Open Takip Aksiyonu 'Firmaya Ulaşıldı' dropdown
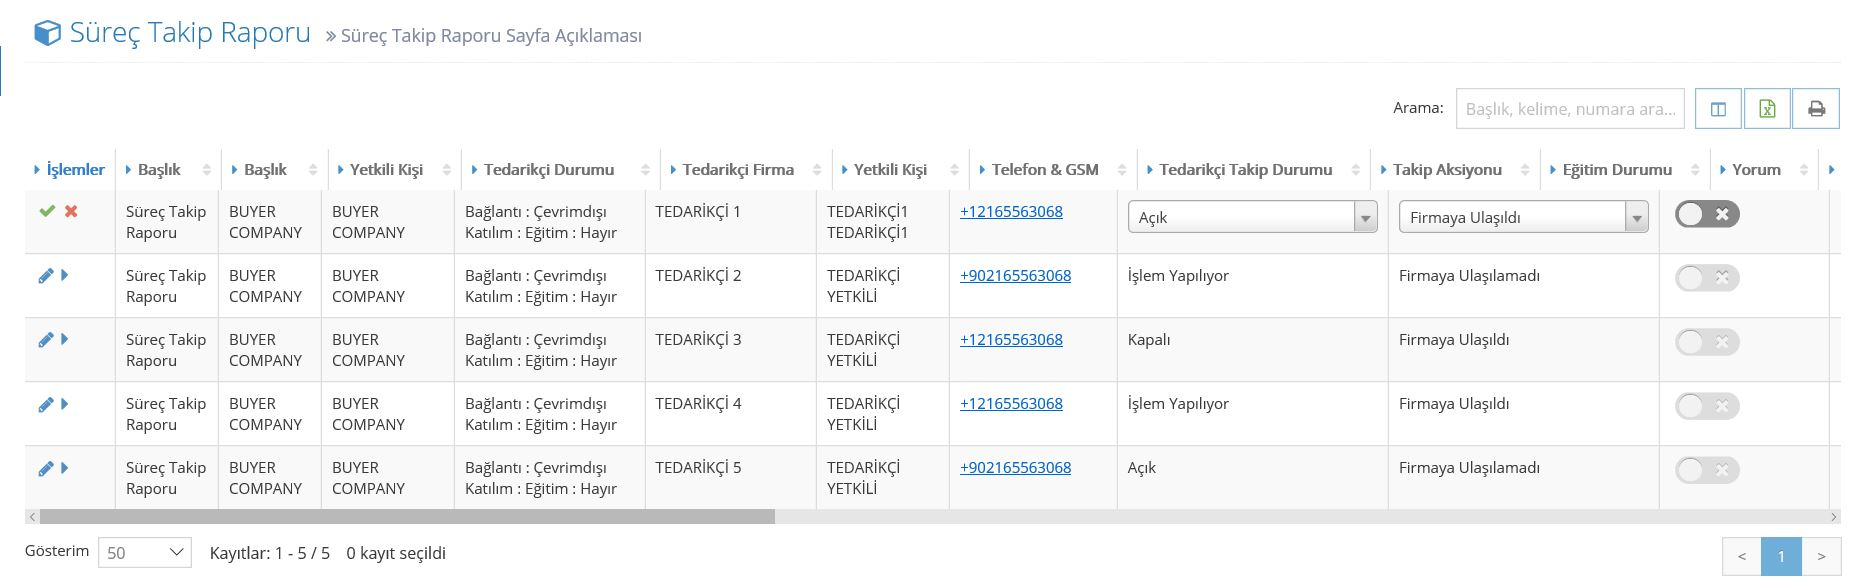 tap(1523, 217)
